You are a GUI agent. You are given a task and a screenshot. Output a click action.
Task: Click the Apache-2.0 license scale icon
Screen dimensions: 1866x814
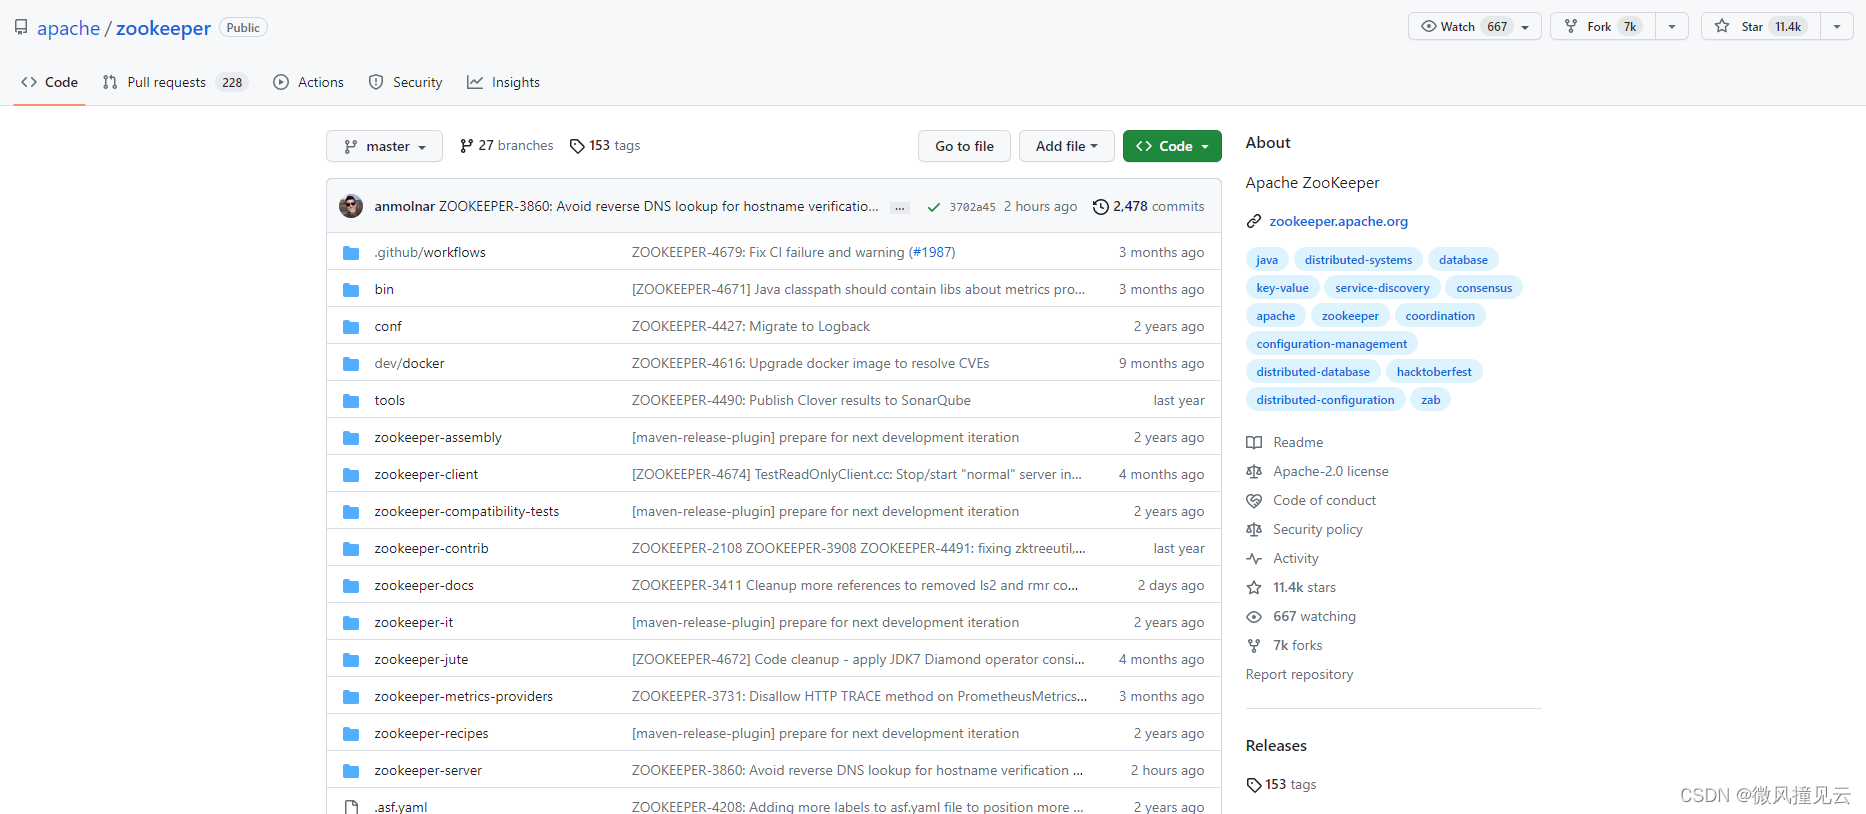pyautogui.click(x=1254, y=472)
